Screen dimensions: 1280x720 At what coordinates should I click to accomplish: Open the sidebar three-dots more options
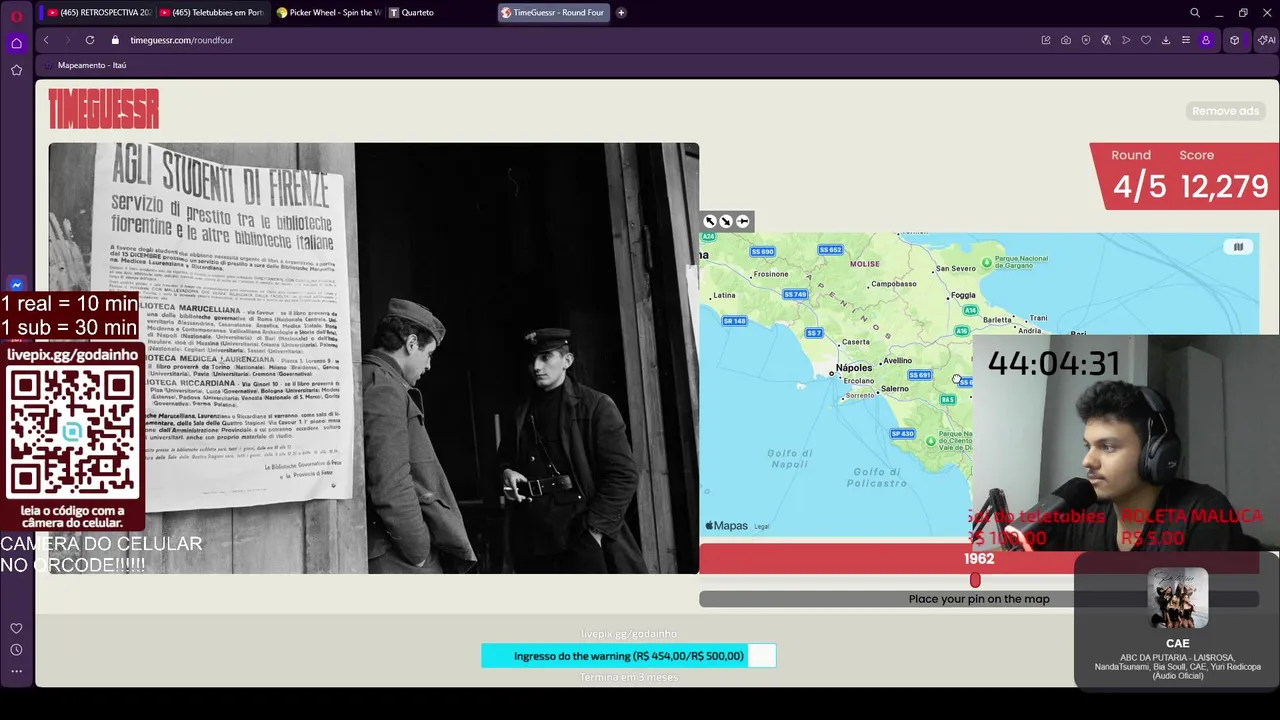pyautogui.click(x=16, y=671)
